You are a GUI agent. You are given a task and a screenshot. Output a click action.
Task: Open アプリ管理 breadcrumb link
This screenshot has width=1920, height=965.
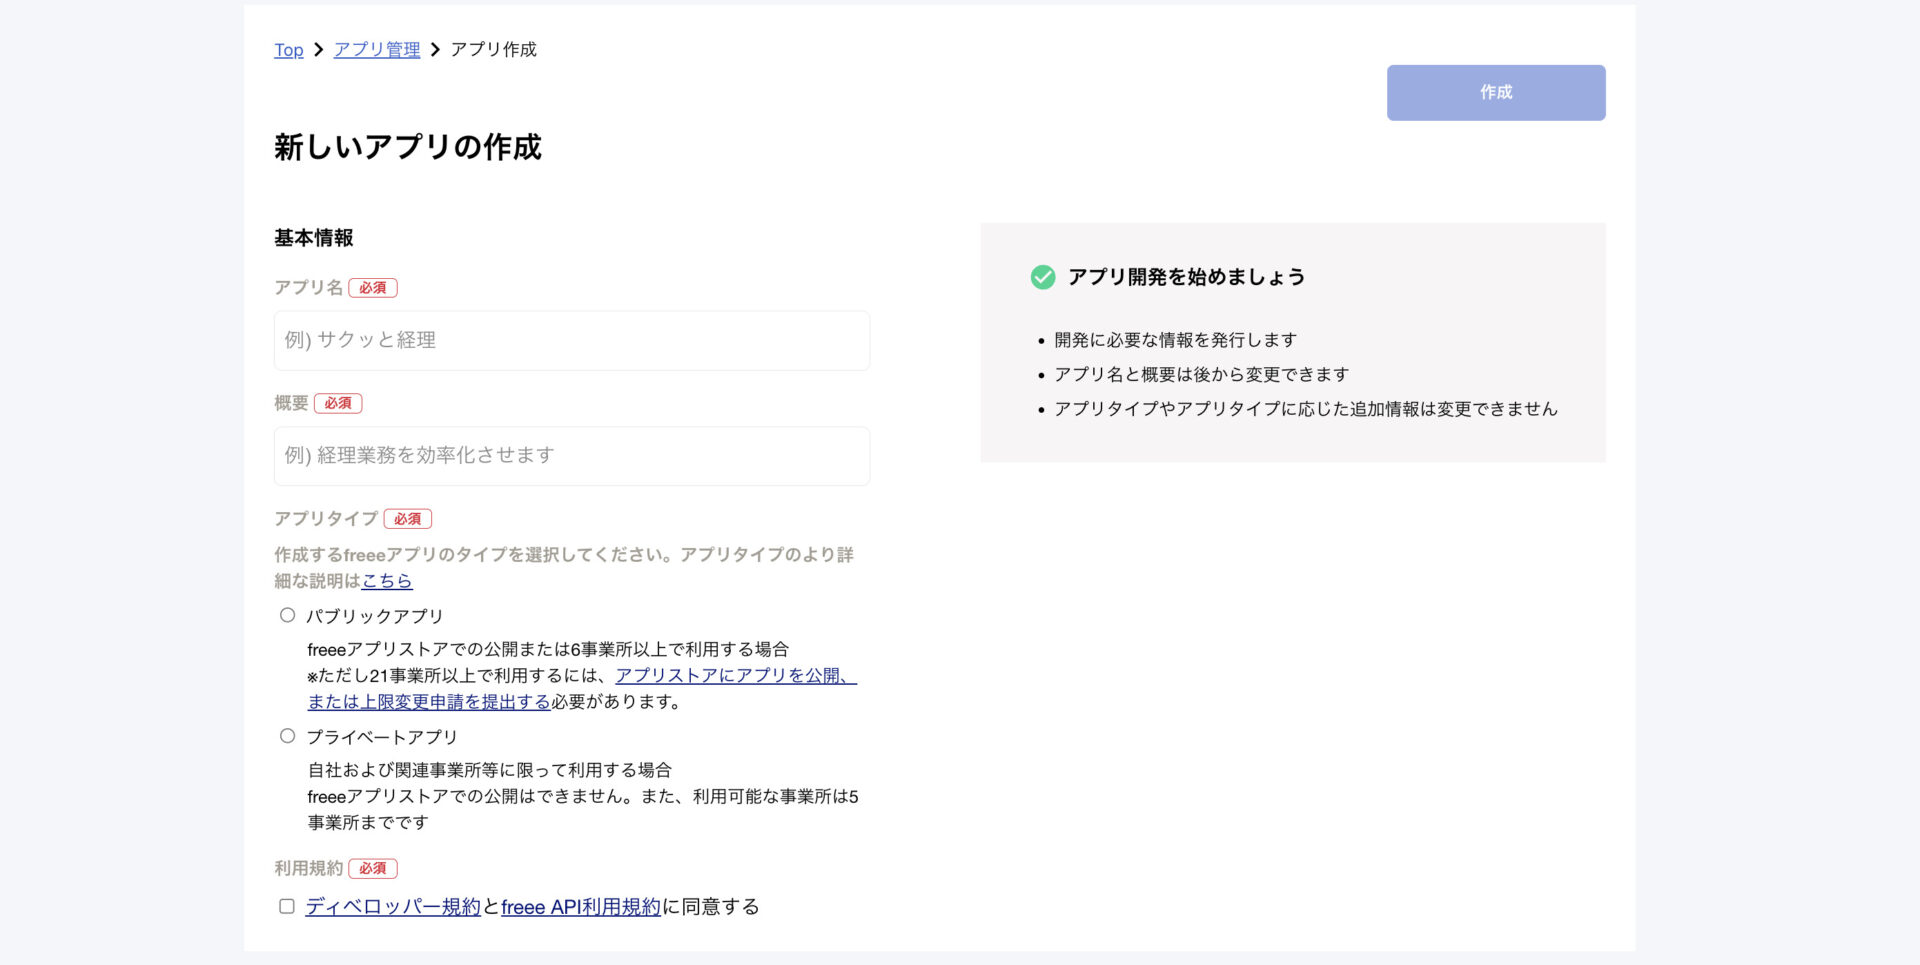click(x=377, y=50)
